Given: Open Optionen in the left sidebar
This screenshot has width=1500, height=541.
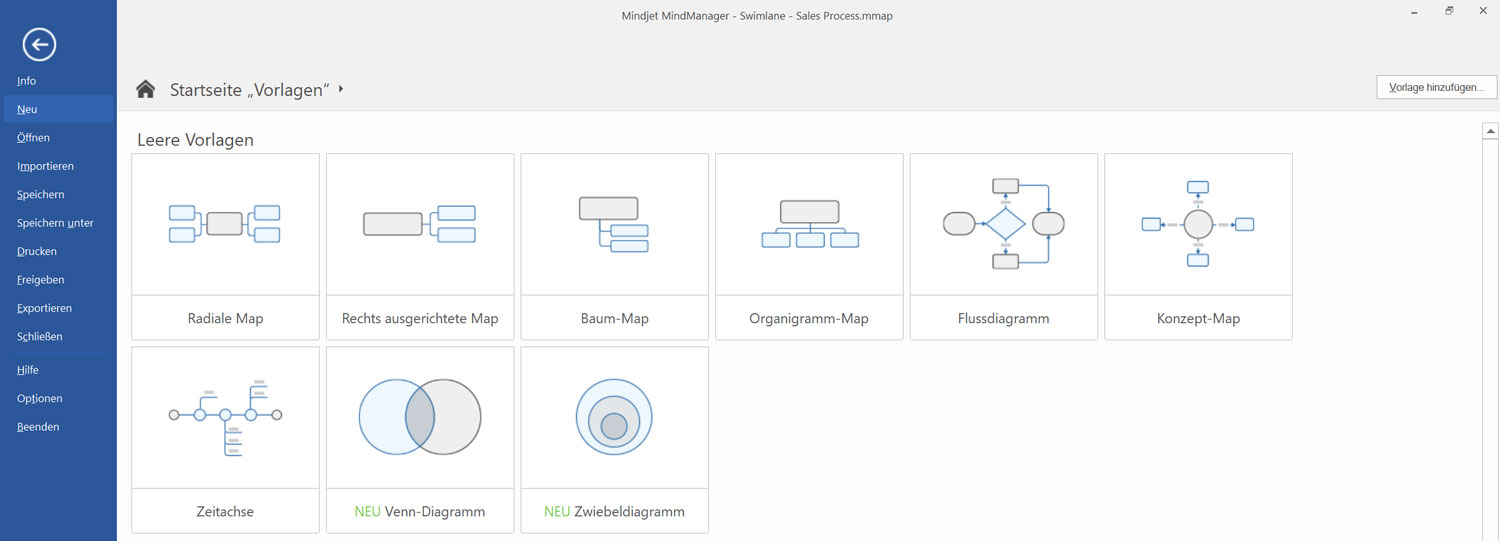Looking at the screenshot, I should [40, 398].
